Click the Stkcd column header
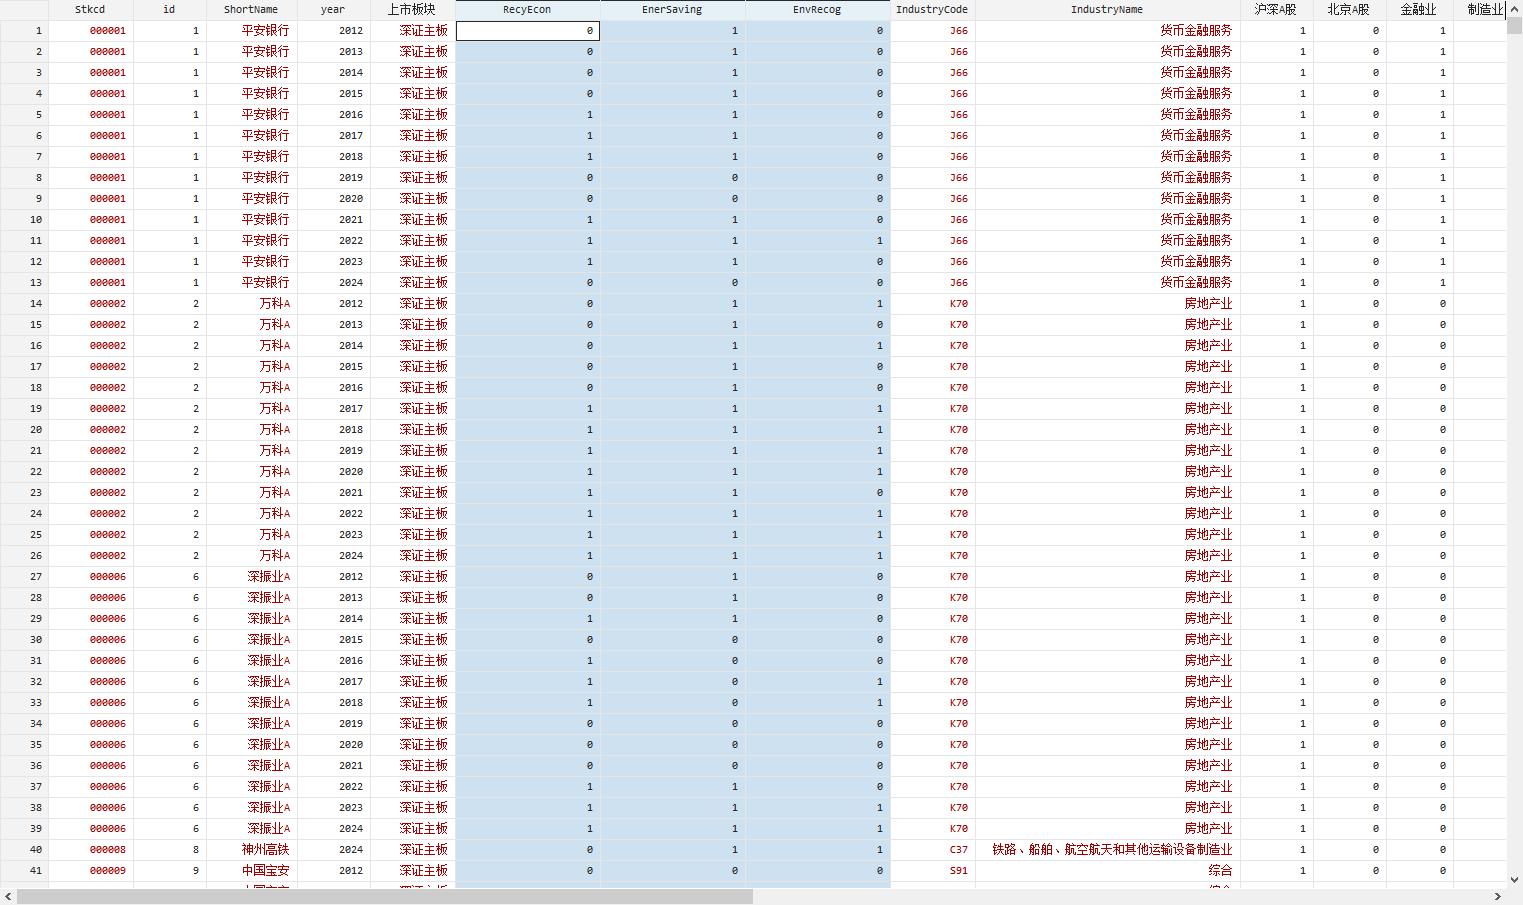 click(x=90, y=10)
